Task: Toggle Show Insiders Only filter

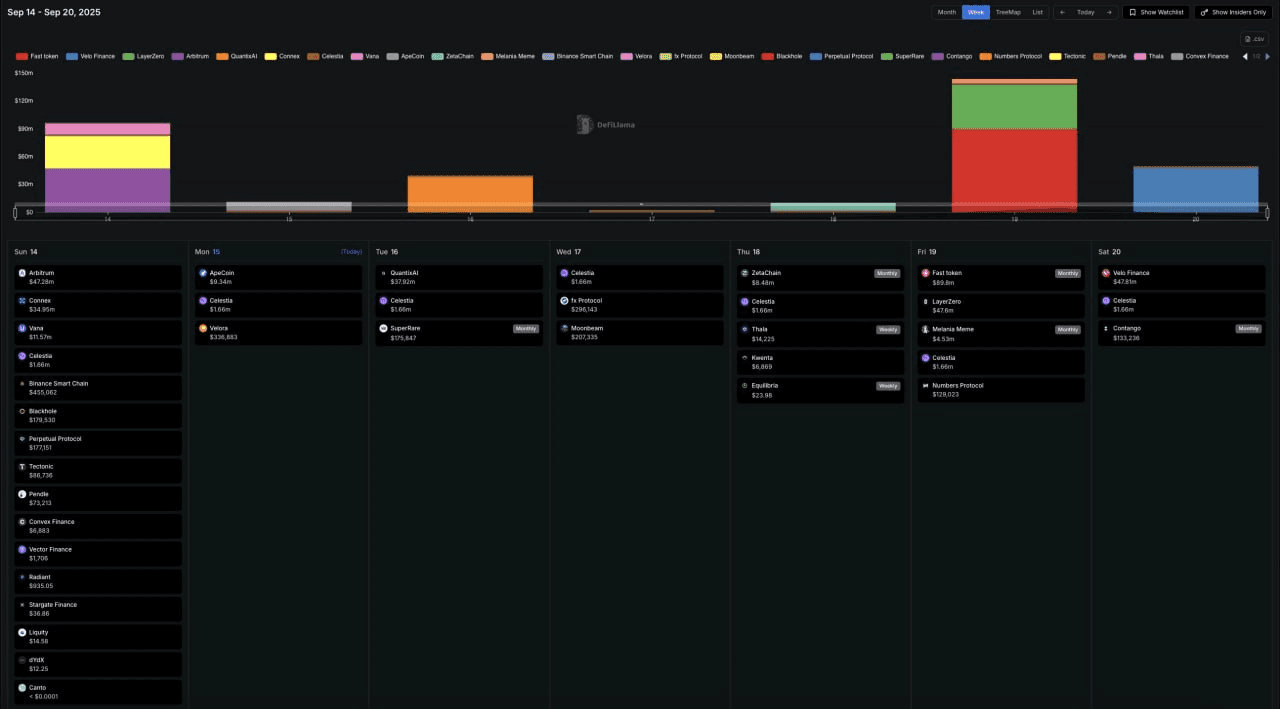Action: [1233, 12]
